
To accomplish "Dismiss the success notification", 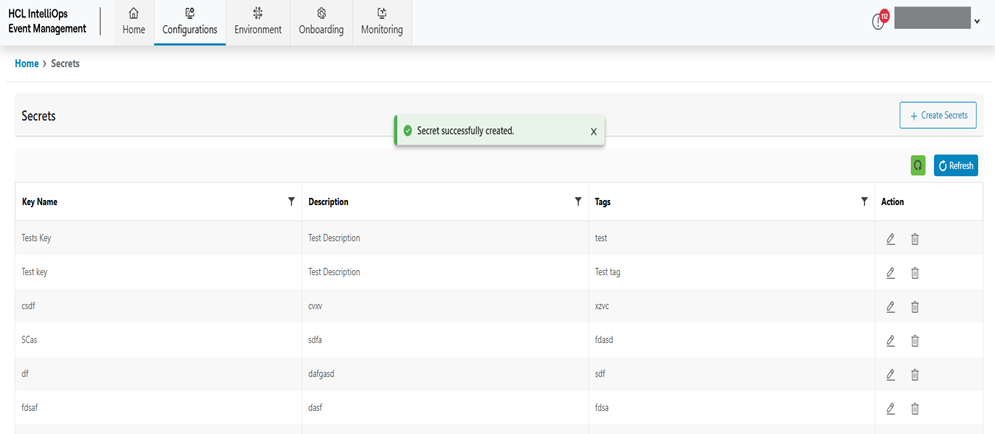I will tap(593, 131).
